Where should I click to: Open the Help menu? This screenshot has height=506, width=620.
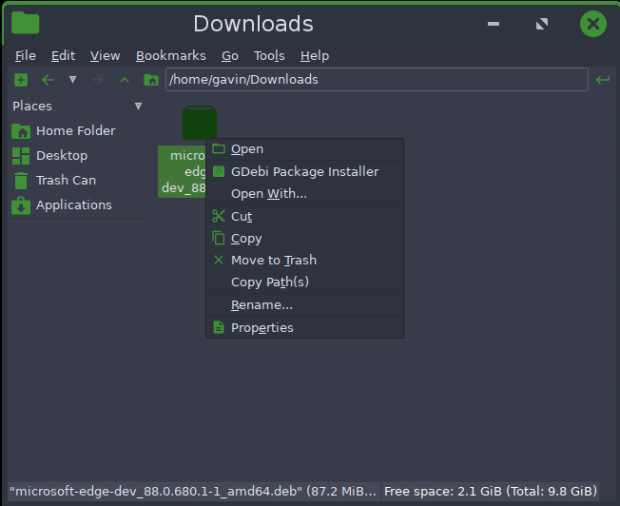point(314,56)
